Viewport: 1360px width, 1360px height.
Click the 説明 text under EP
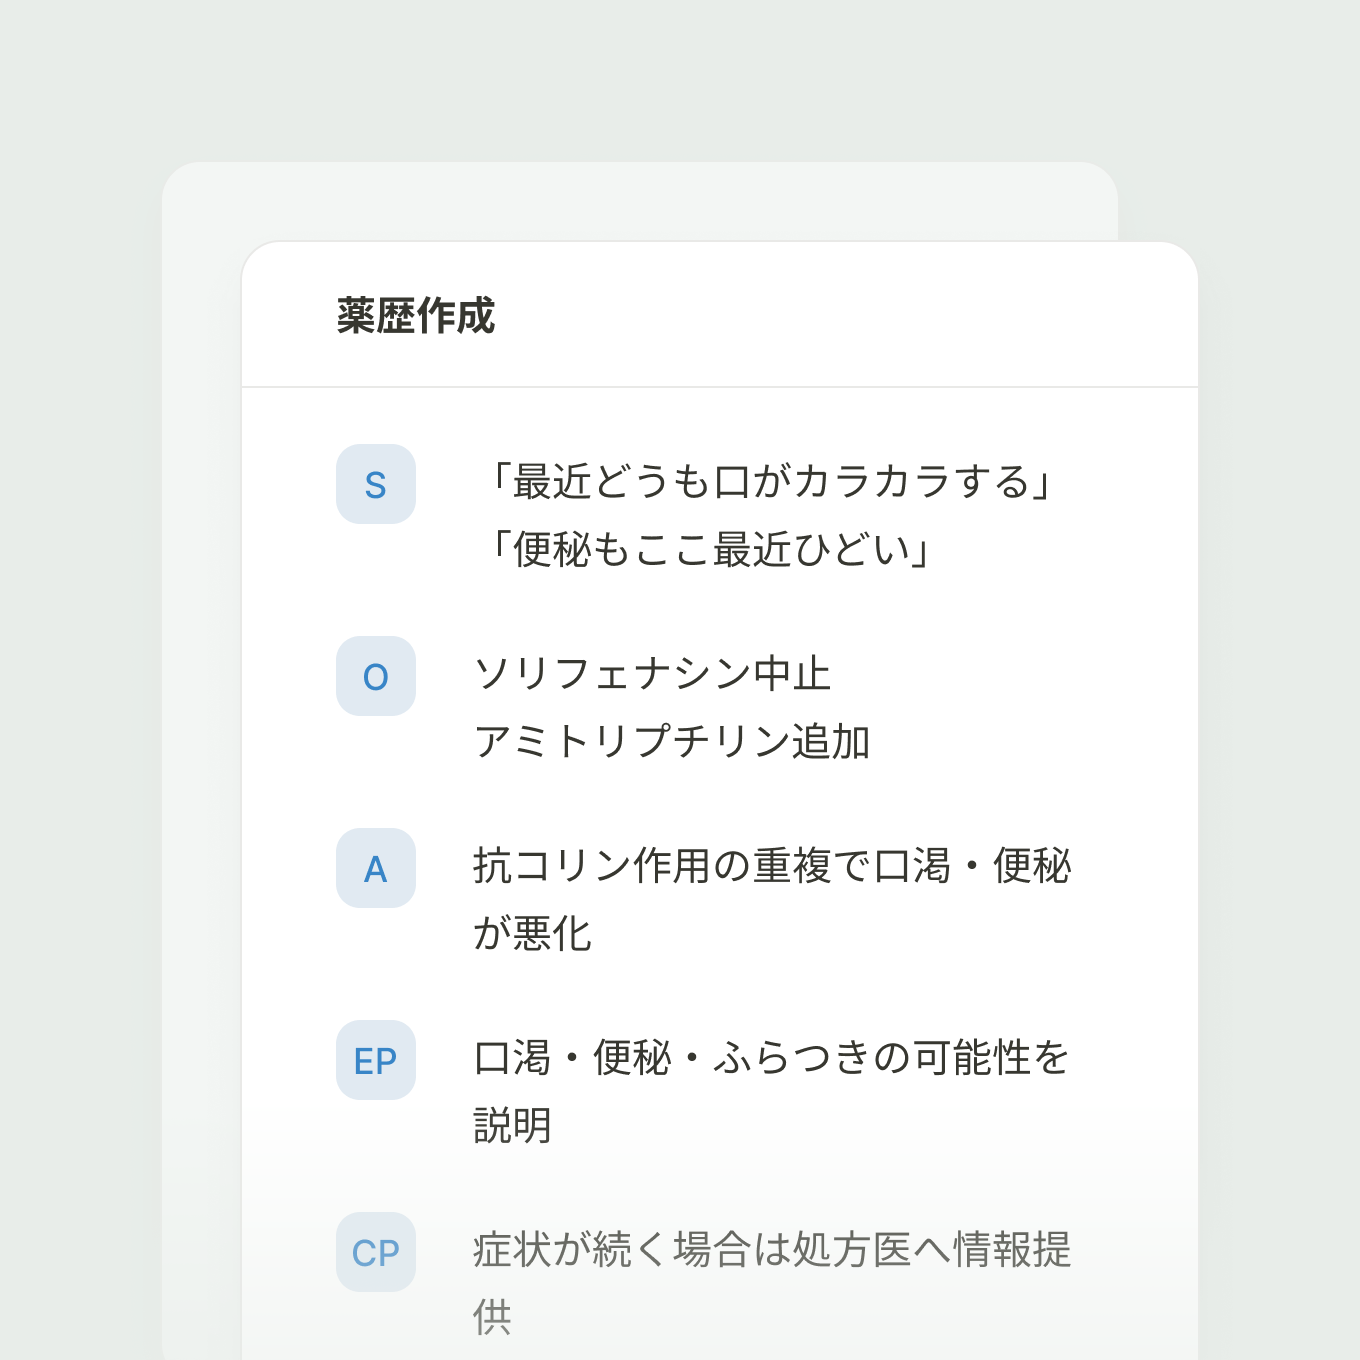click(513, 1126)
